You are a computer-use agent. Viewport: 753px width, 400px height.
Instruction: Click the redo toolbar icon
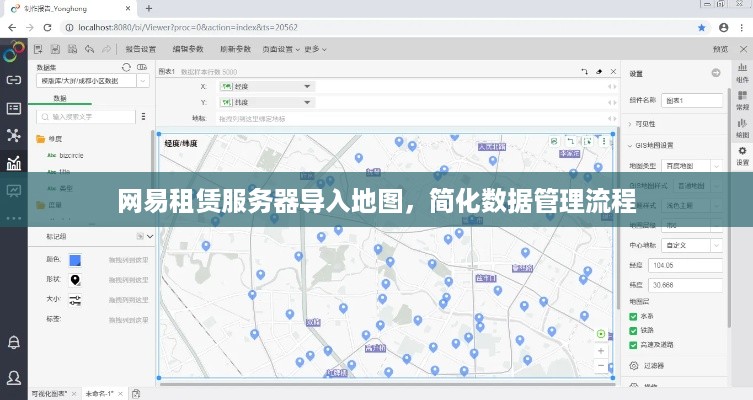107,49
